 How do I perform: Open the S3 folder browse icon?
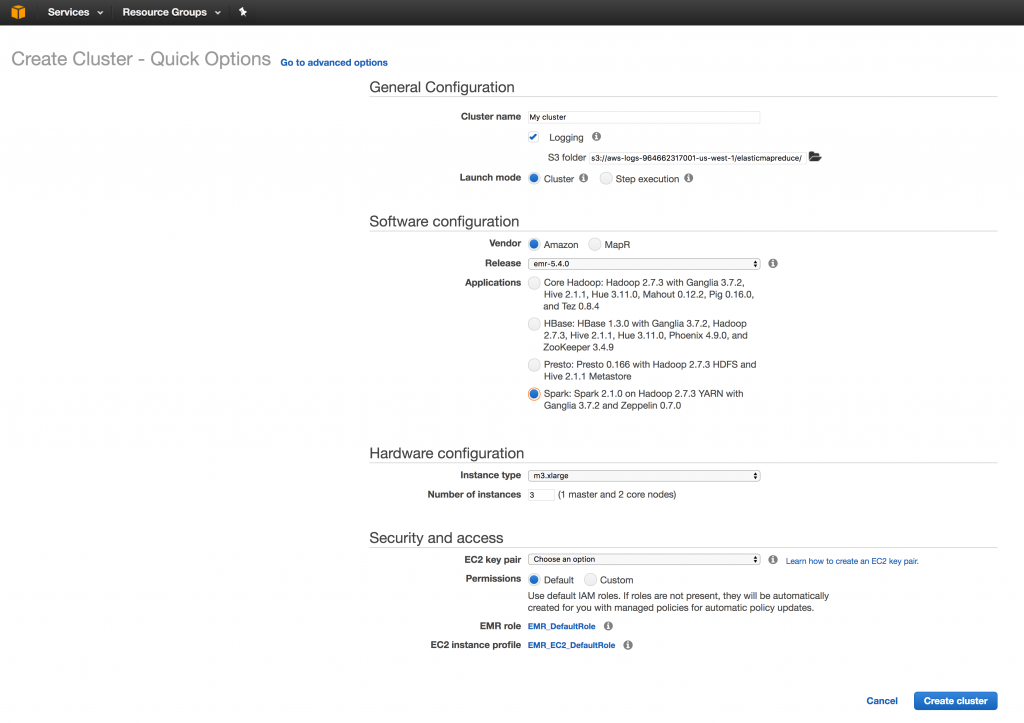coord(815,157)
